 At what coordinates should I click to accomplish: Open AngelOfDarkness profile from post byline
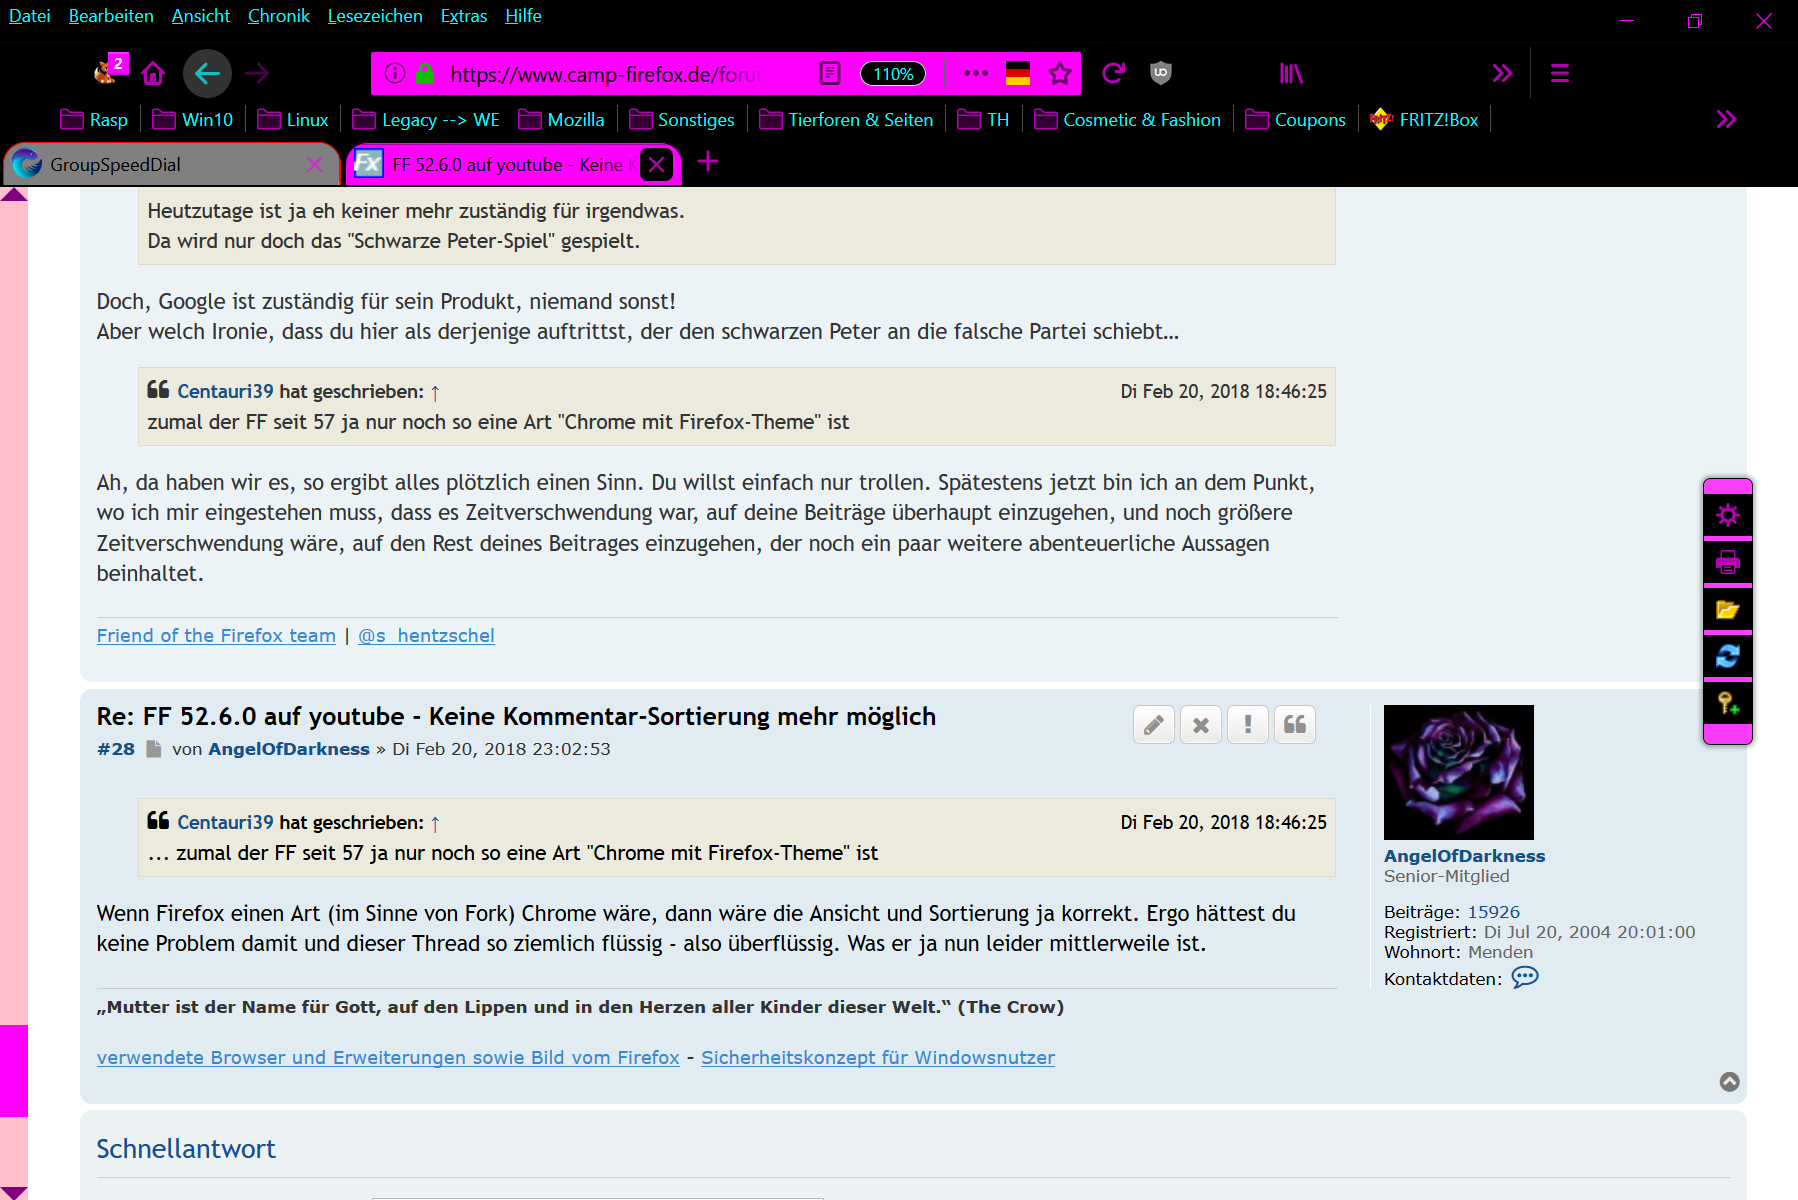coord(289,749)
